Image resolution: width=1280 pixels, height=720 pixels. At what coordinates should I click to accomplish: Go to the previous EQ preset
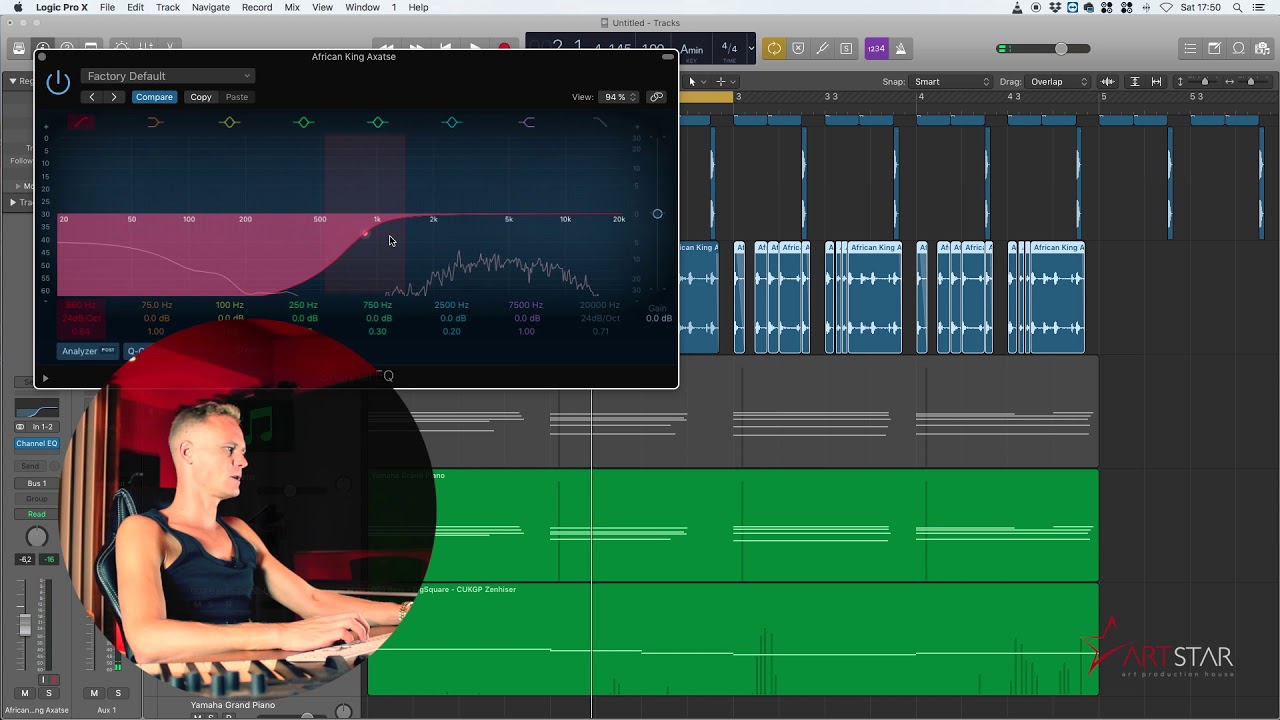[92, 97]
